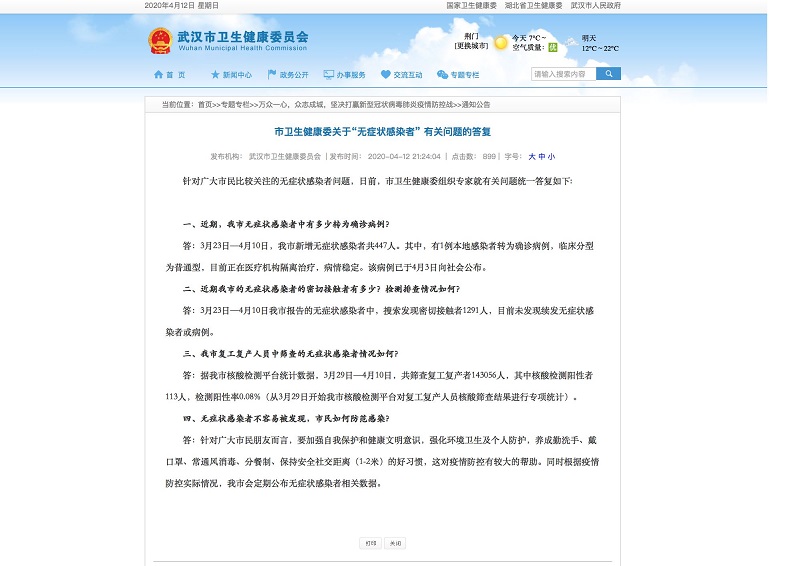This screenshot has height=566, width=800.
Task: Click the monitor icon for 办事服务
Action: (x=329, y=75)
